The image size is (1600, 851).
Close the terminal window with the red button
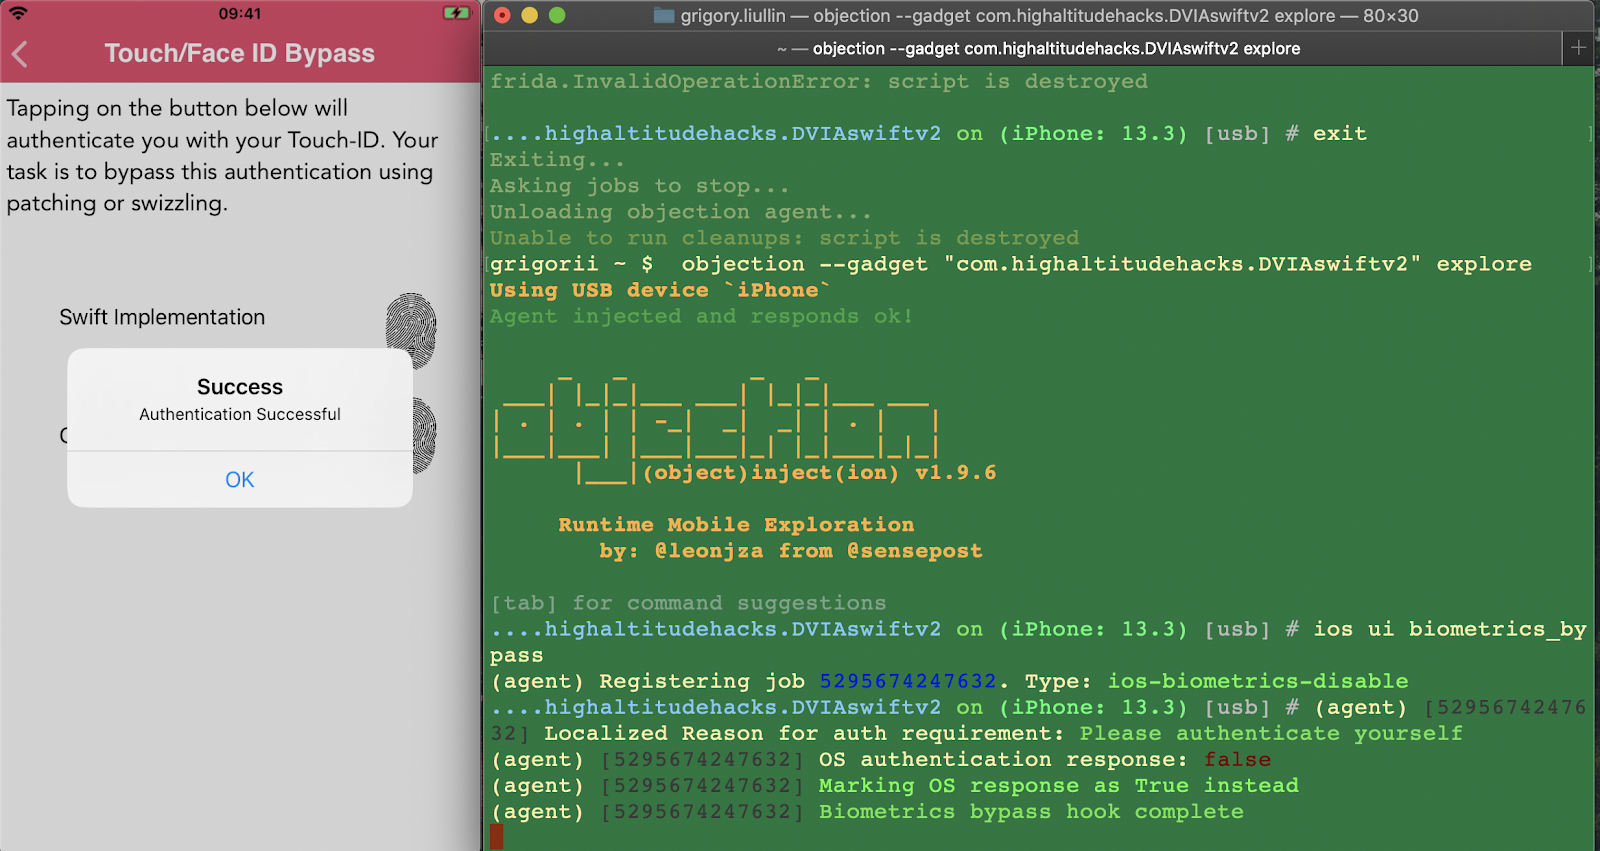point(502,15)
